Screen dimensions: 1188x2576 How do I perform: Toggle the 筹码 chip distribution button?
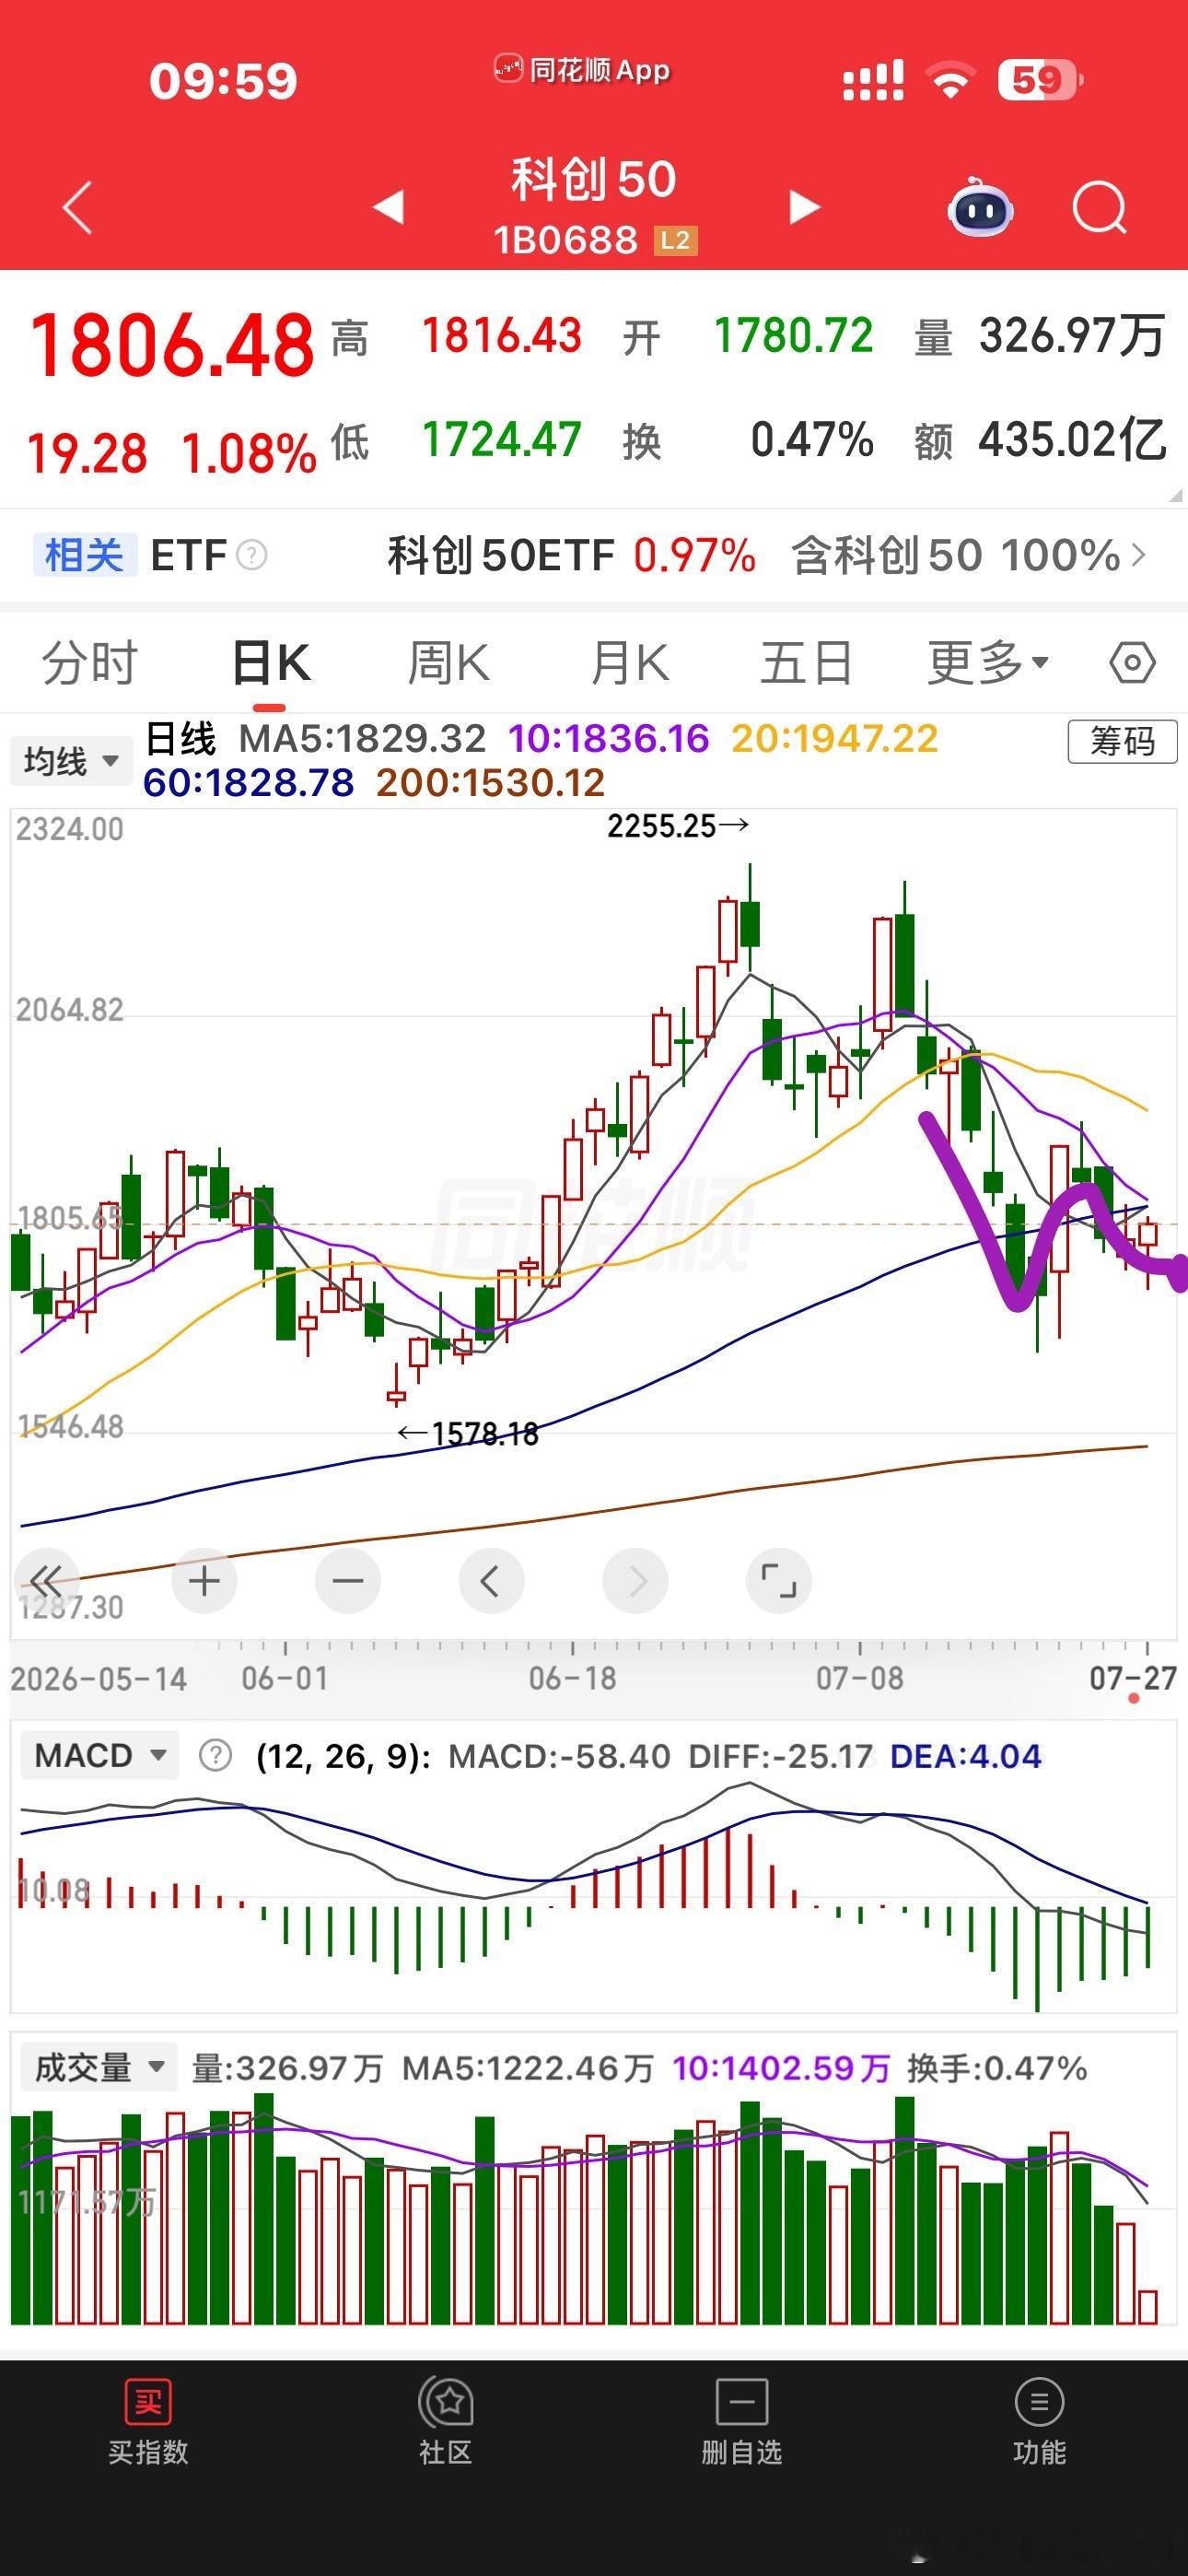1122,742
